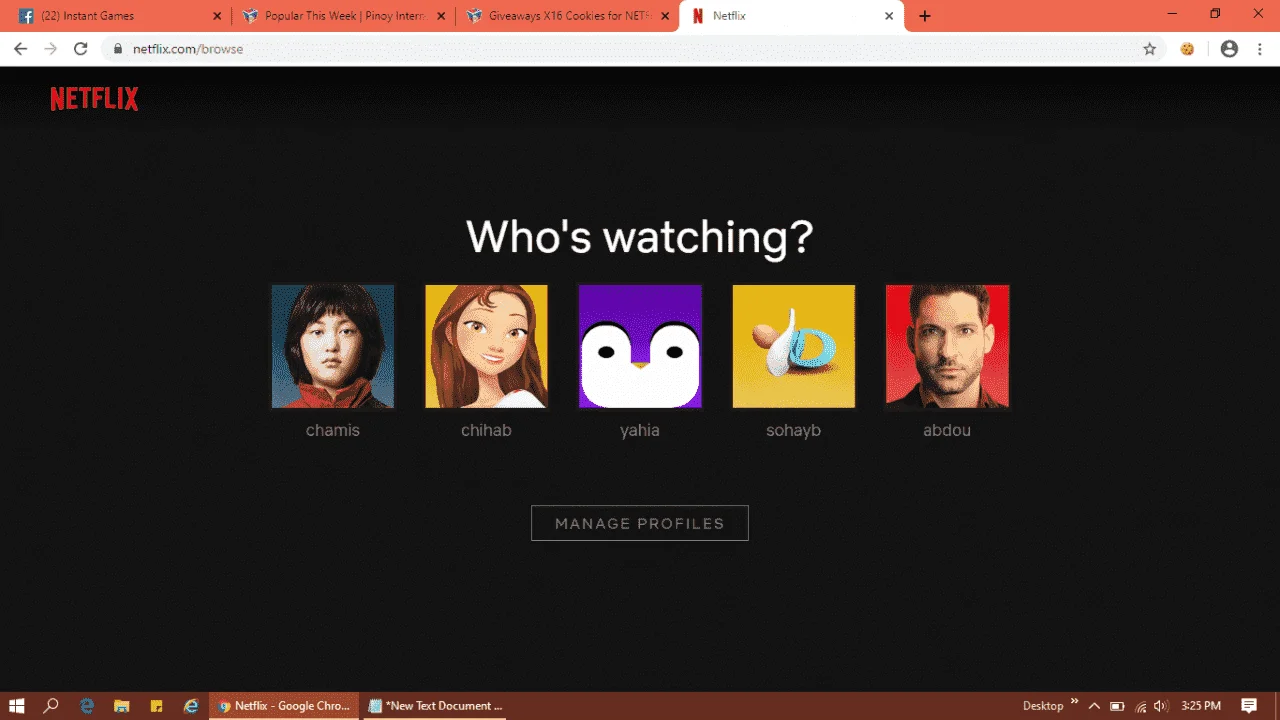Click the chamis profile name
This screenshot has width=1280, height=720.
coord(333,431)
